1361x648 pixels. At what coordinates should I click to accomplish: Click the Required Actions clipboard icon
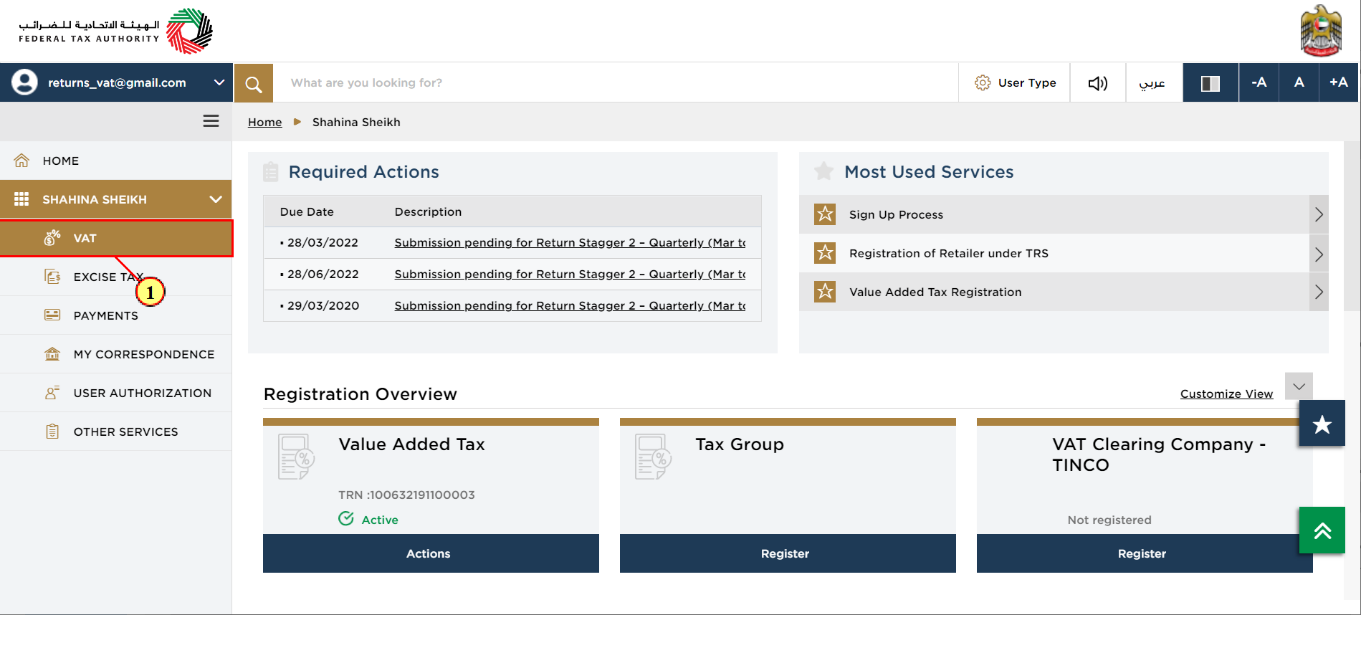(271, 172)
